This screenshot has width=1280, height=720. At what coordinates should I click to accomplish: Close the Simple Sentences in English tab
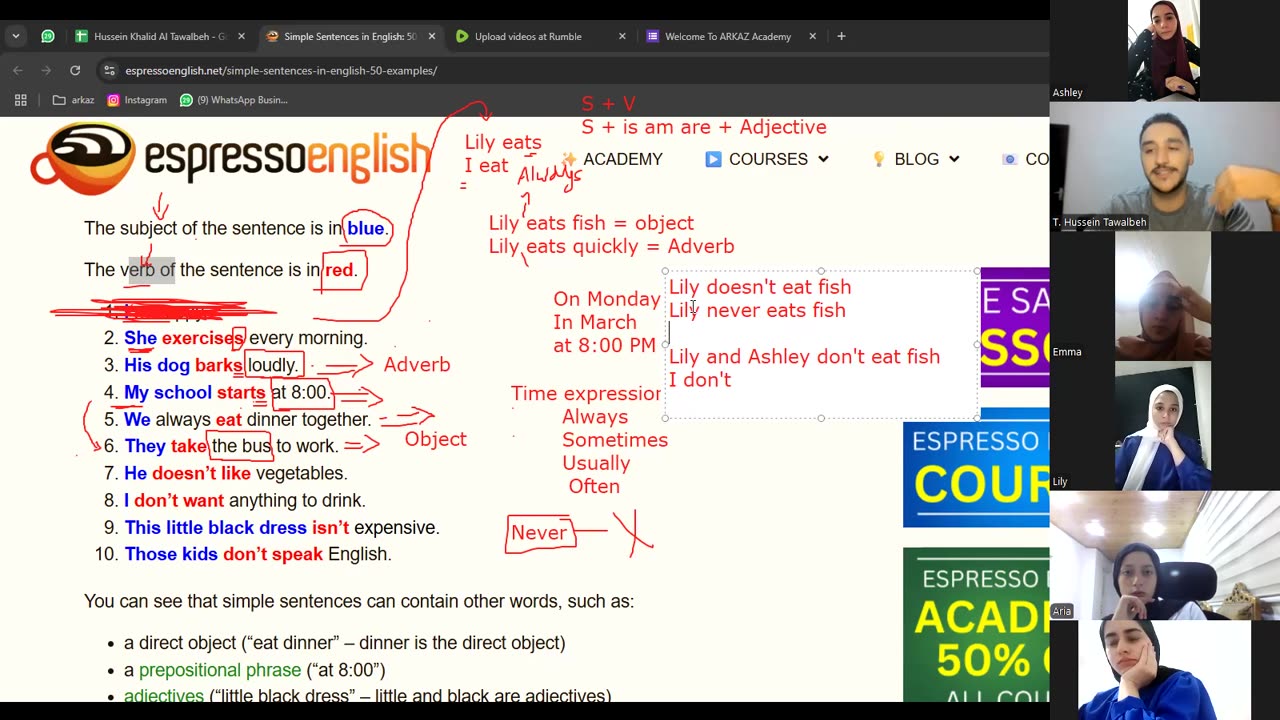coord(431,36)
